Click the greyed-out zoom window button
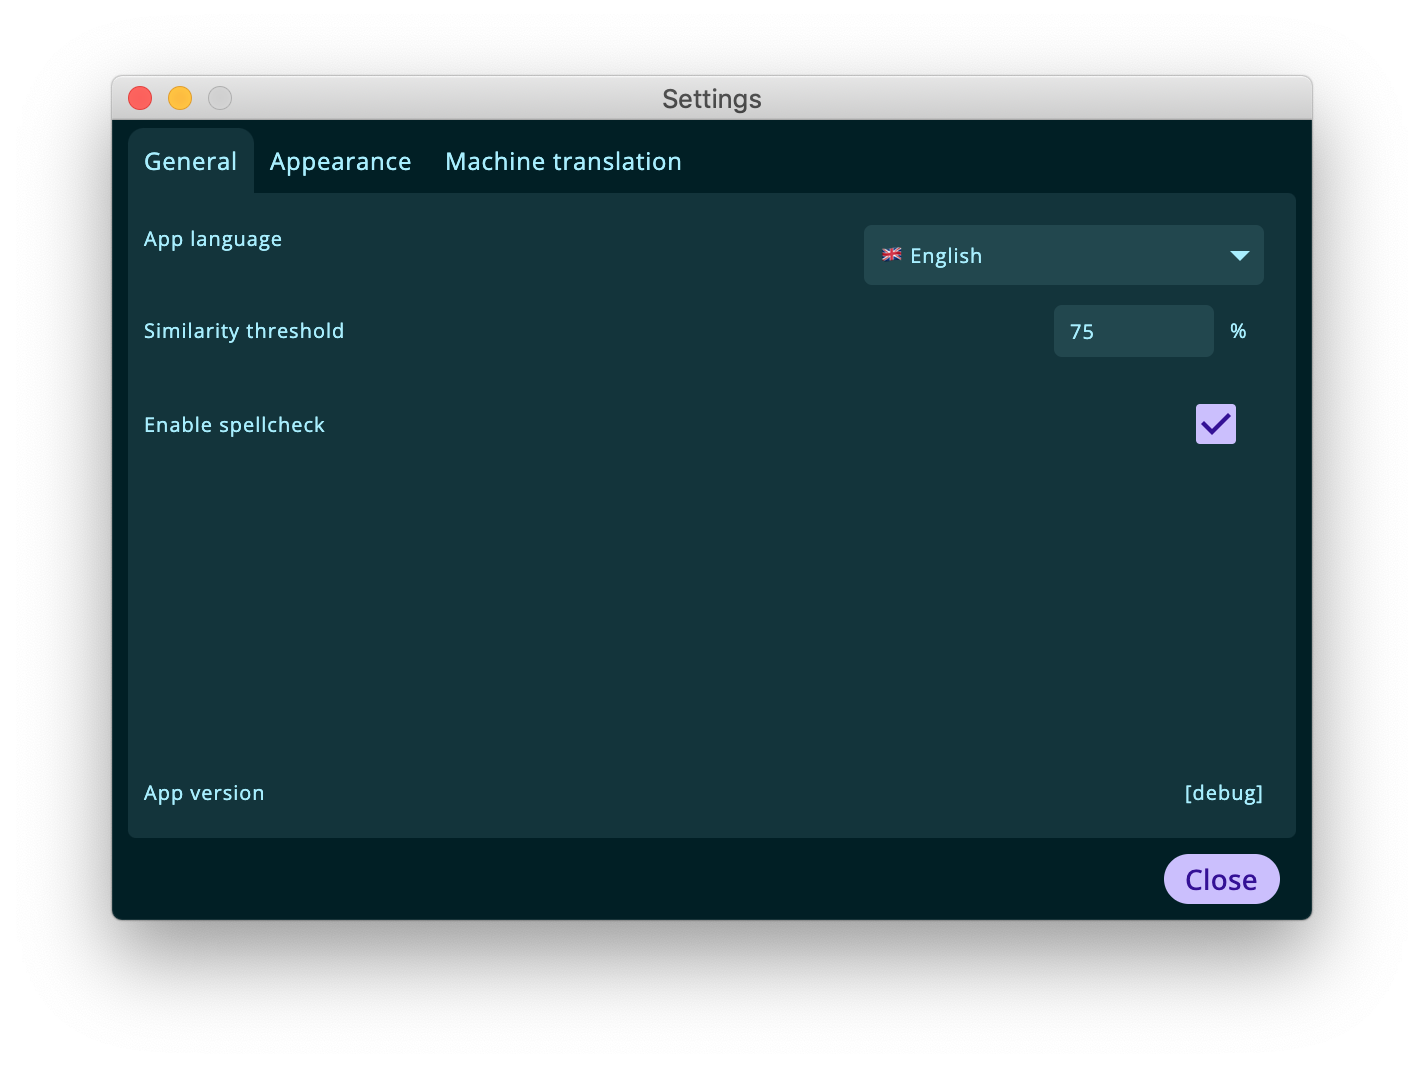The width and height of the screenshot is (1424, 1068). 220,98
